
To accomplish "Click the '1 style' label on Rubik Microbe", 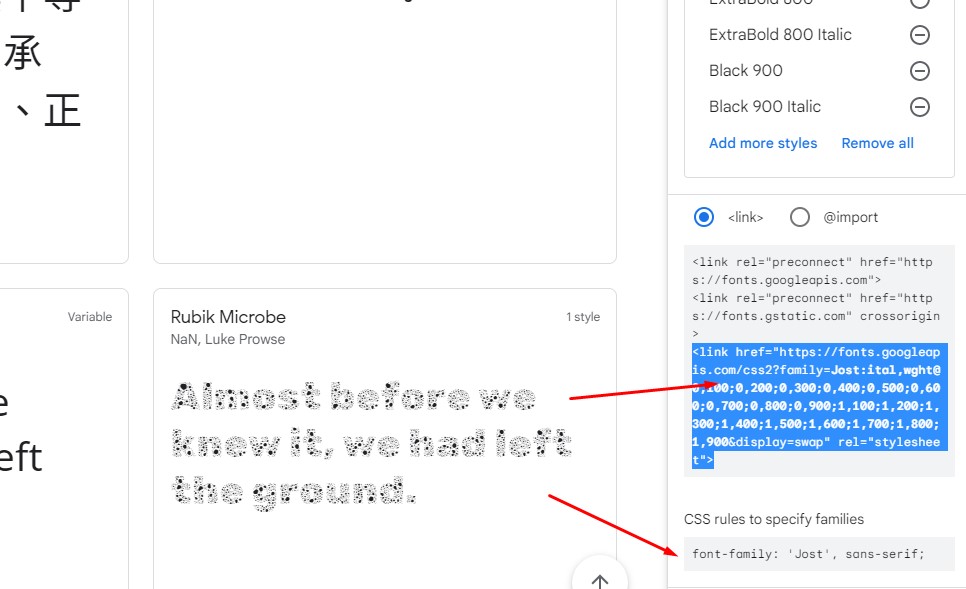I will 583,317.
